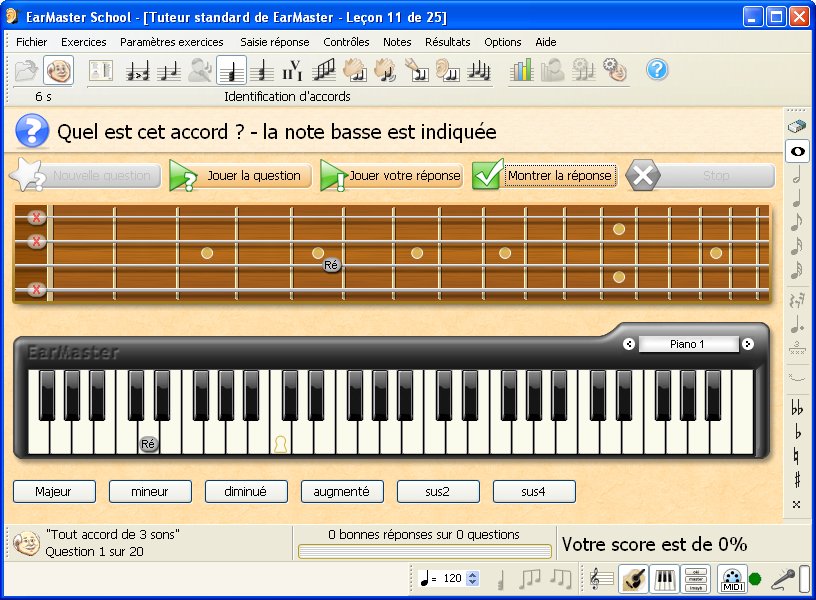816x600 pixels.
Task: Select the eraser tool in right sidebar
Action: coord(797,127)
